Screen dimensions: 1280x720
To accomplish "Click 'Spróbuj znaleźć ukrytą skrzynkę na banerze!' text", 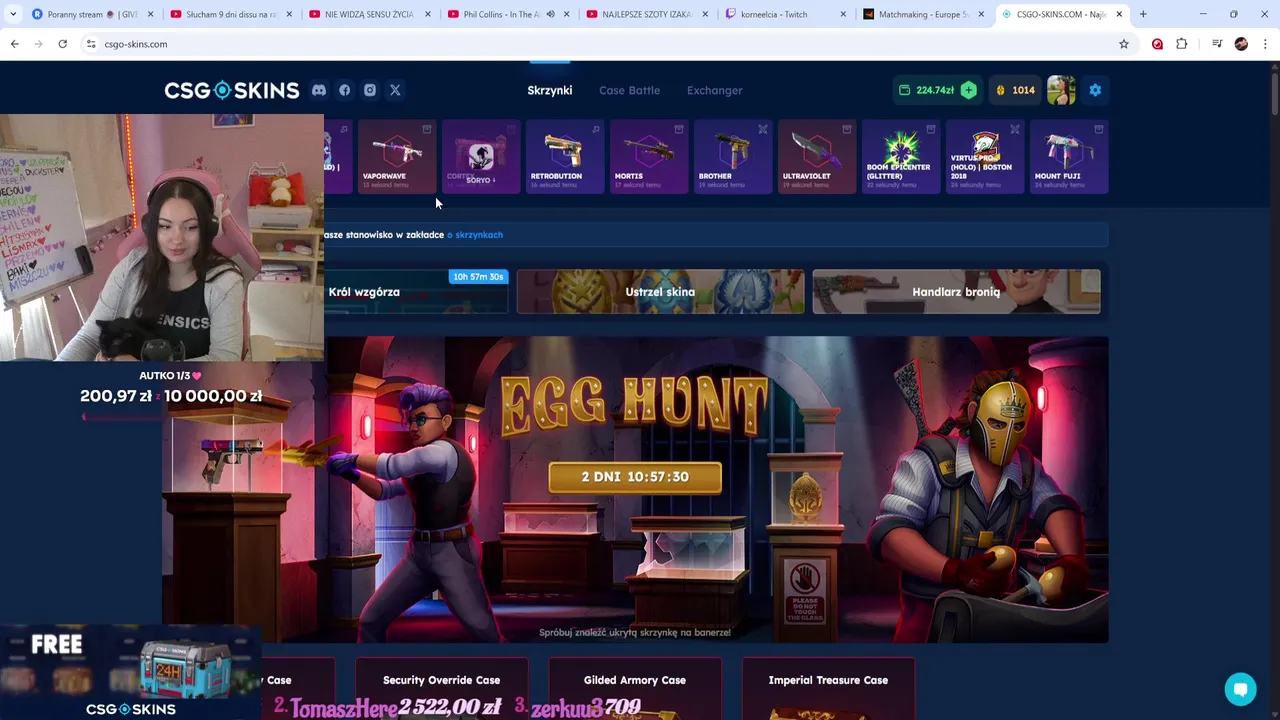I will (x=635, y=632).
